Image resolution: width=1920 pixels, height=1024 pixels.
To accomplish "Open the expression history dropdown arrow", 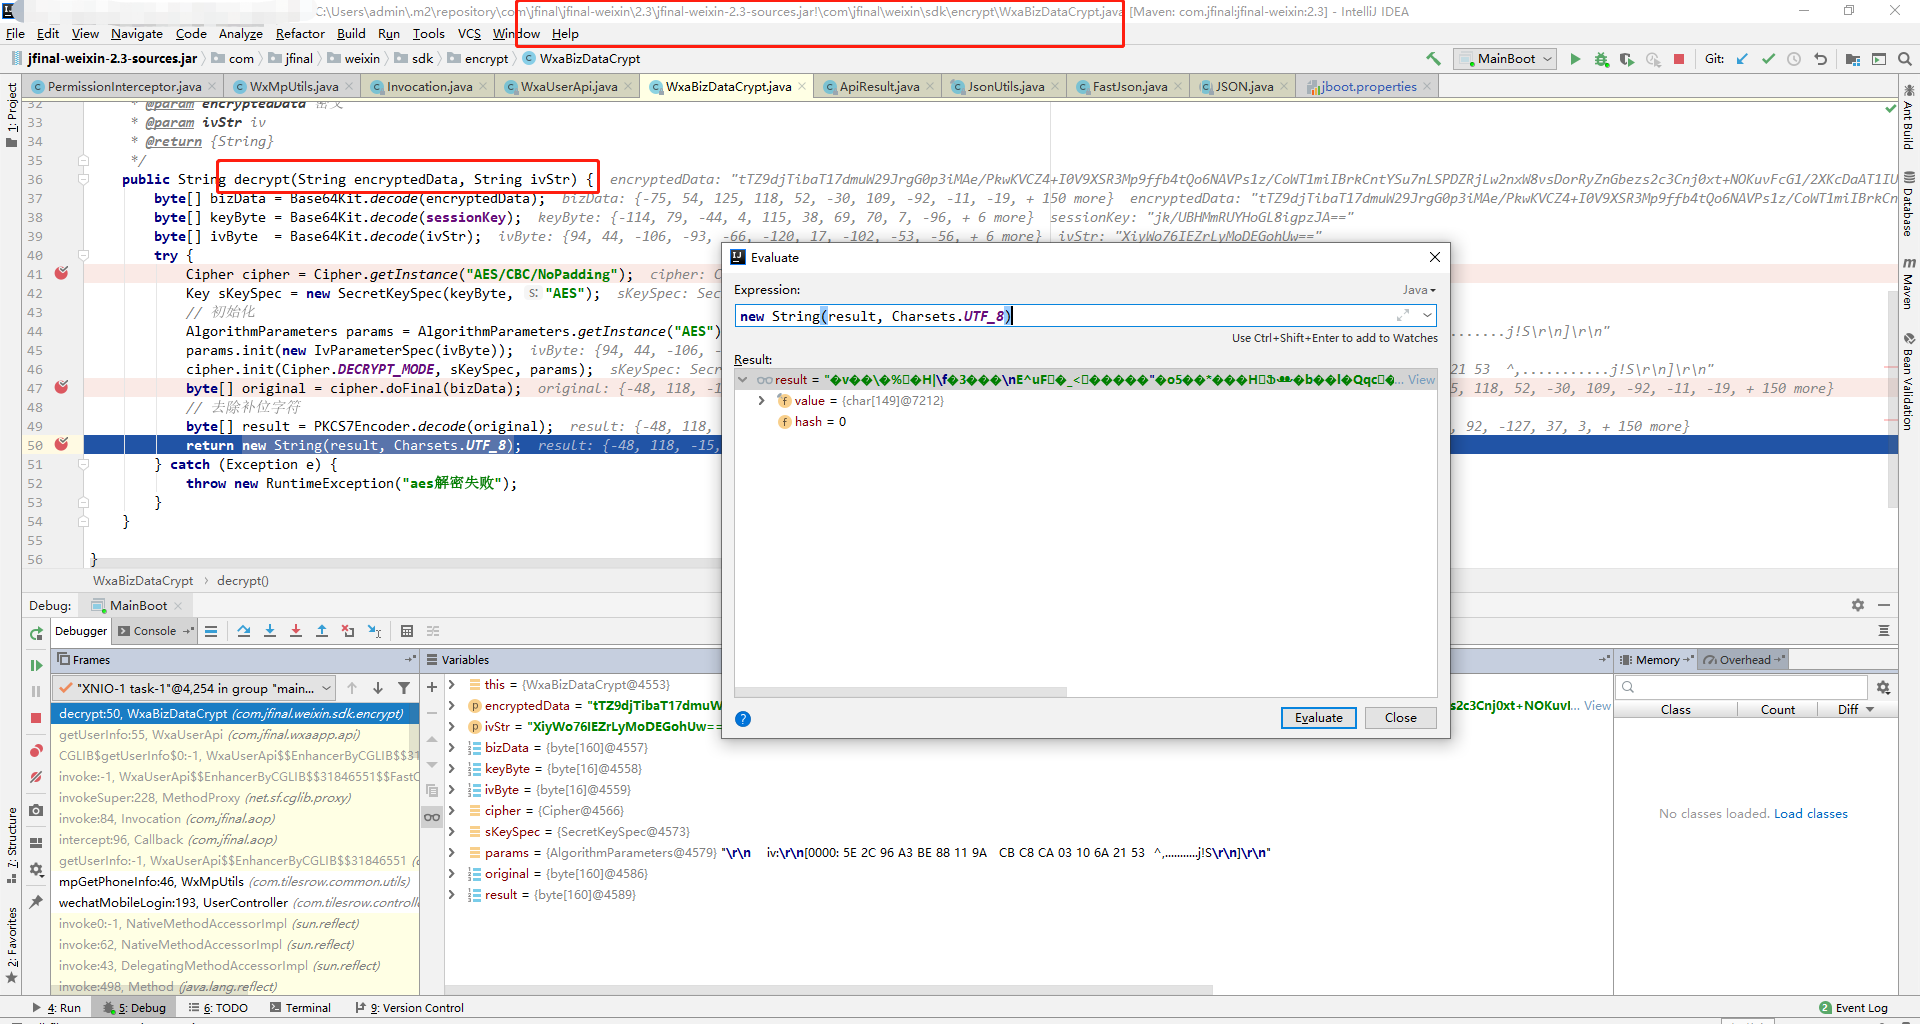I will pos(1427,316).
